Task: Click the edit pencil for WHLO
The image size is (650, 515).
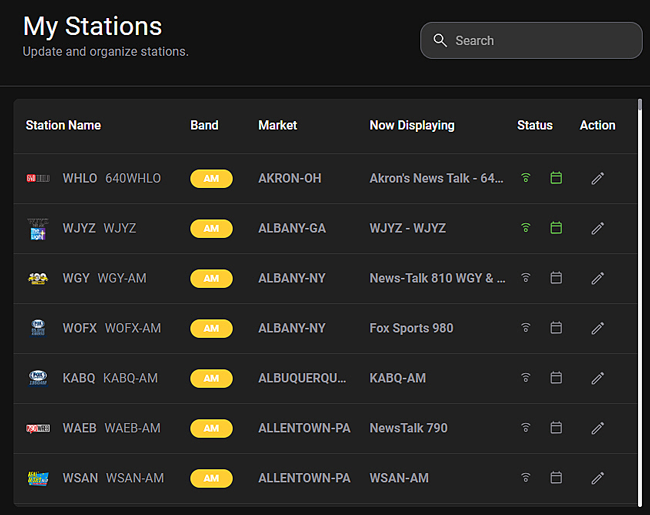Action: tap(597, 178)
